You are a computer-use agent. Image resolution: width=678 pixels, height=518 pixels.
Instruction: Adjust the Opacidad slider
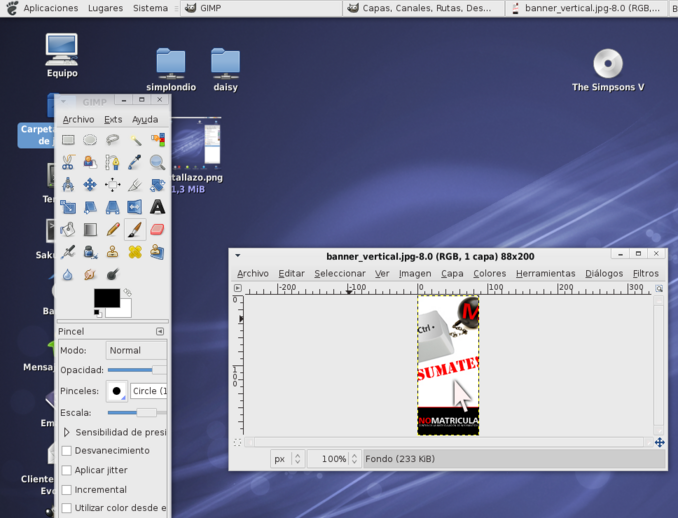pos(137,370)
